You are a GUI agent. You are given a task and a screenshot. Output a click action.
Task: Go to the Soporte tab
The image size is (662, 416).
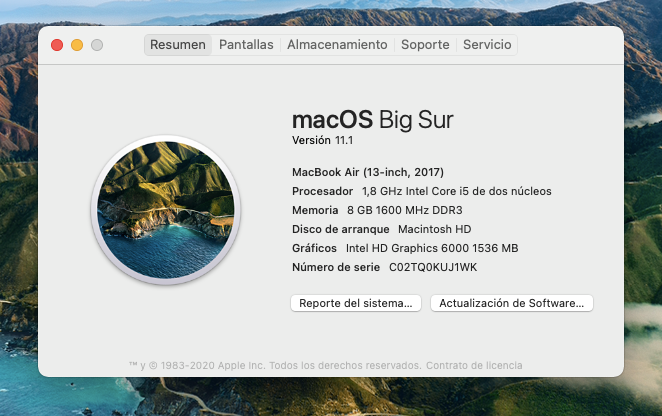pyautogui.click(x=425, y=45)
